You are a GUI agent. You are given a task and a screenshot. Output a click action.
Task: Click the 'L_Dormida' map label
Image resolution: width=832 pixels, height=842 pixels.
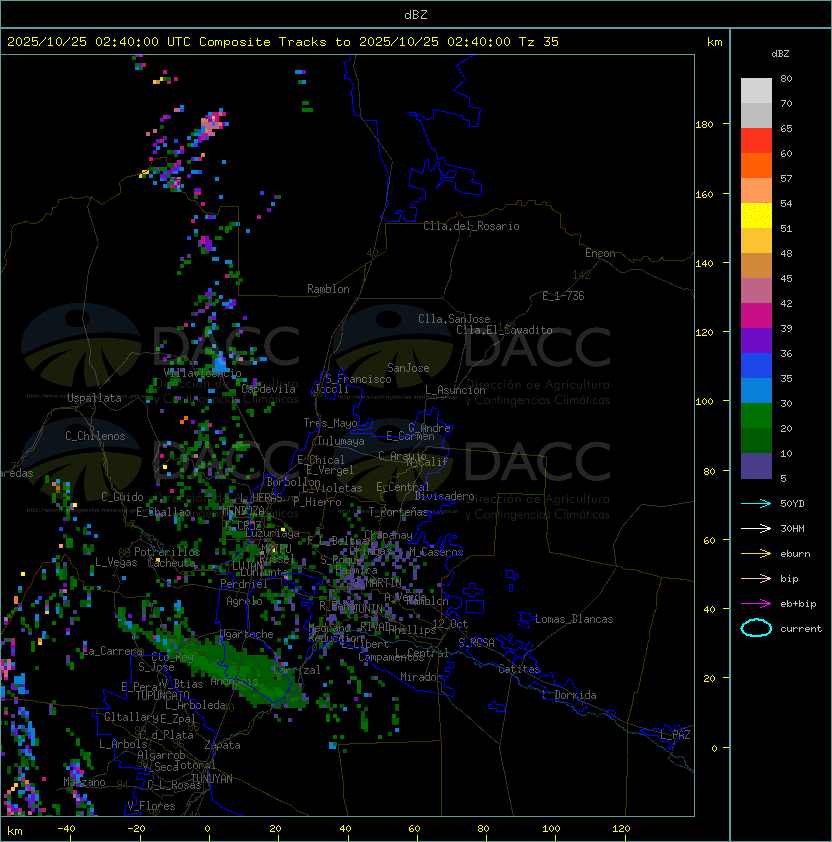[569, 695]
